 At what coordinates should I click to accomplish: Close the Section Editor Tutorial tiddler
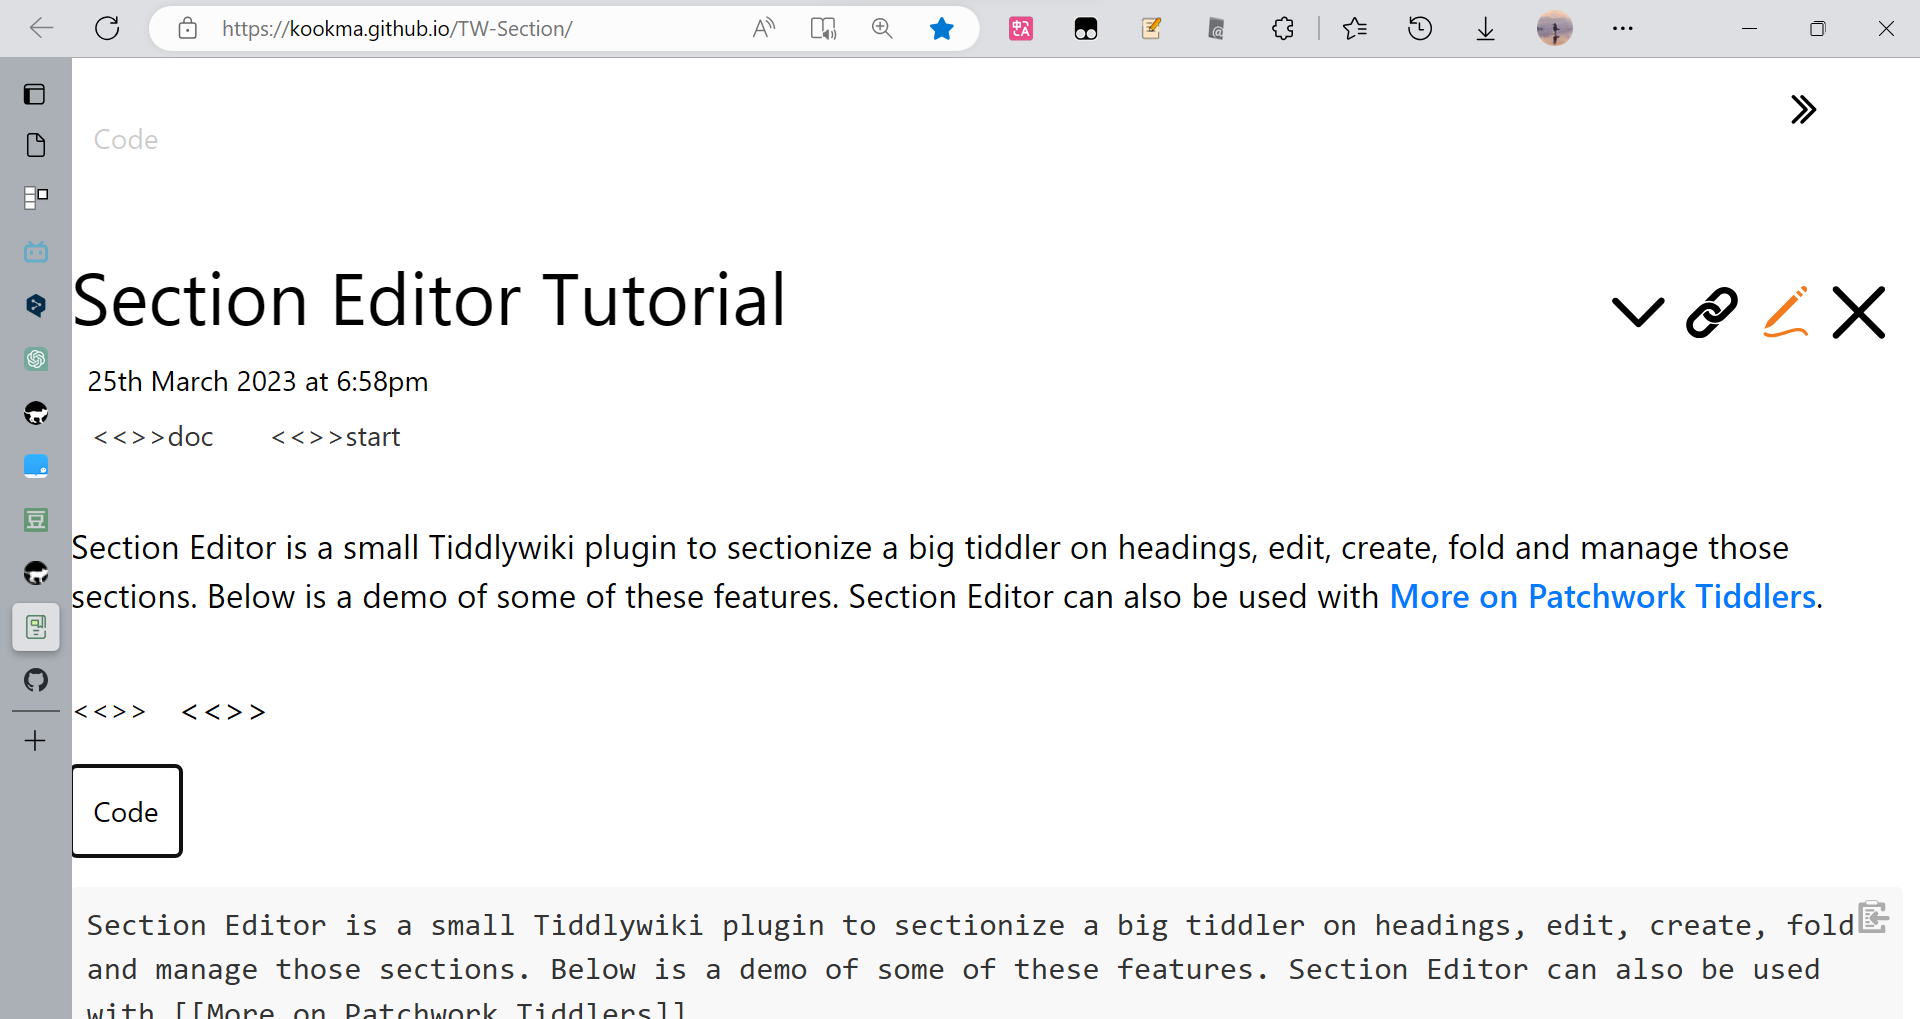1858,312
